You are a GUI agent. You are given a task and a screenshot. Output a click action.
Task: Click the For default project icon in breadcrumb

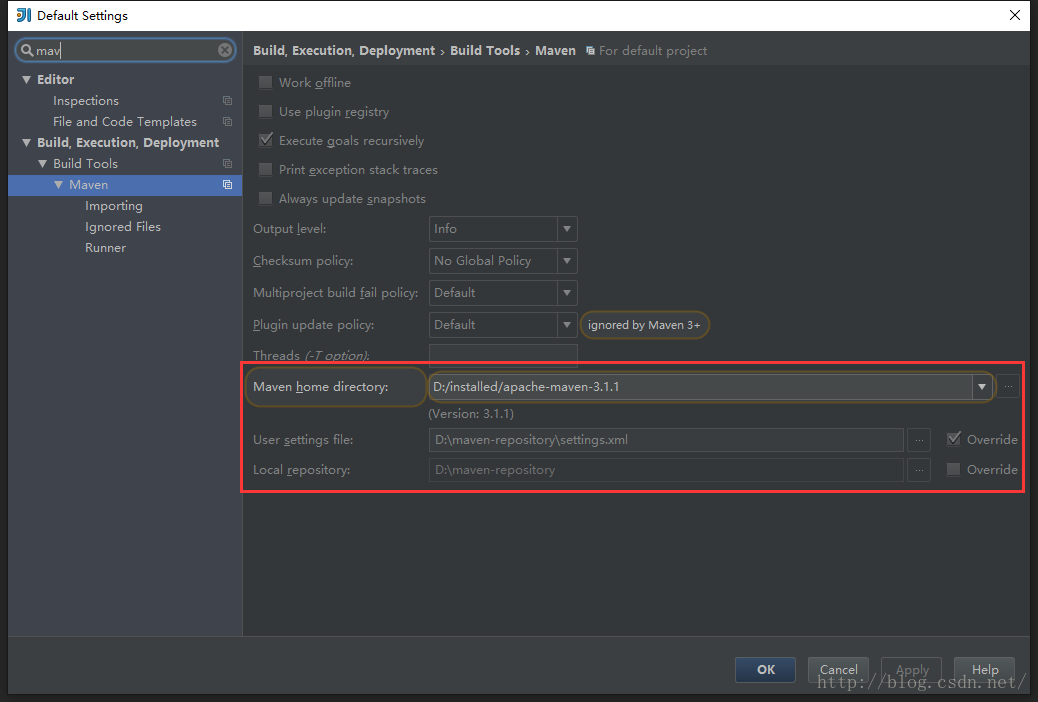[590, 51]
